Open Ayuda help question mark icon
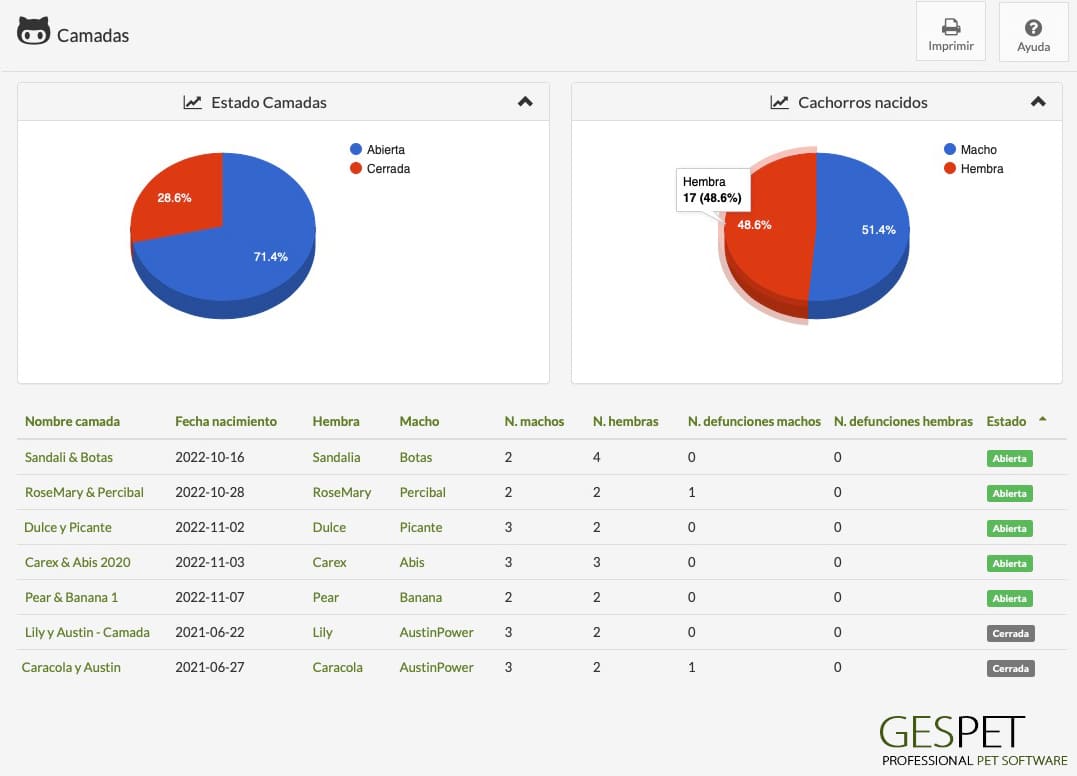The height and width of the screenshot is (776, 1077). tap(1033, 27)
